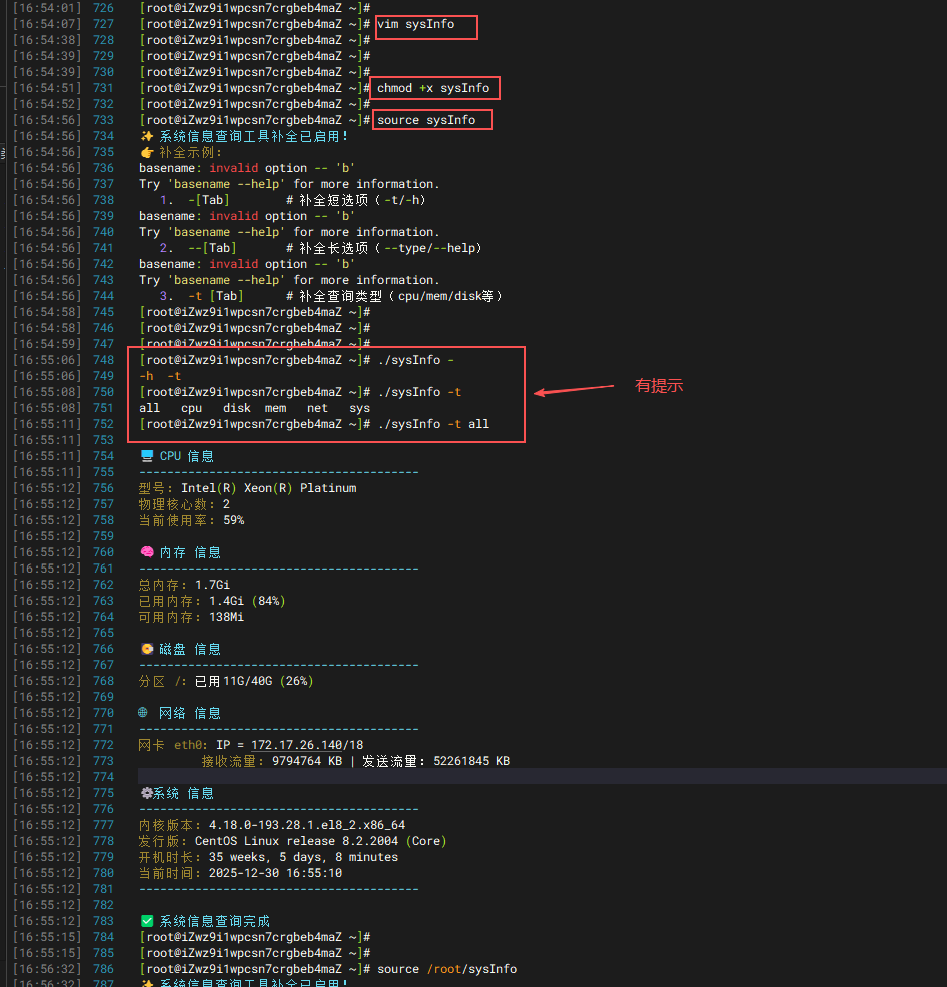This screenshot has height=987, width=947.
Task: Click the sparkle emoji on line 734
Action: click(x=147, y=136)
